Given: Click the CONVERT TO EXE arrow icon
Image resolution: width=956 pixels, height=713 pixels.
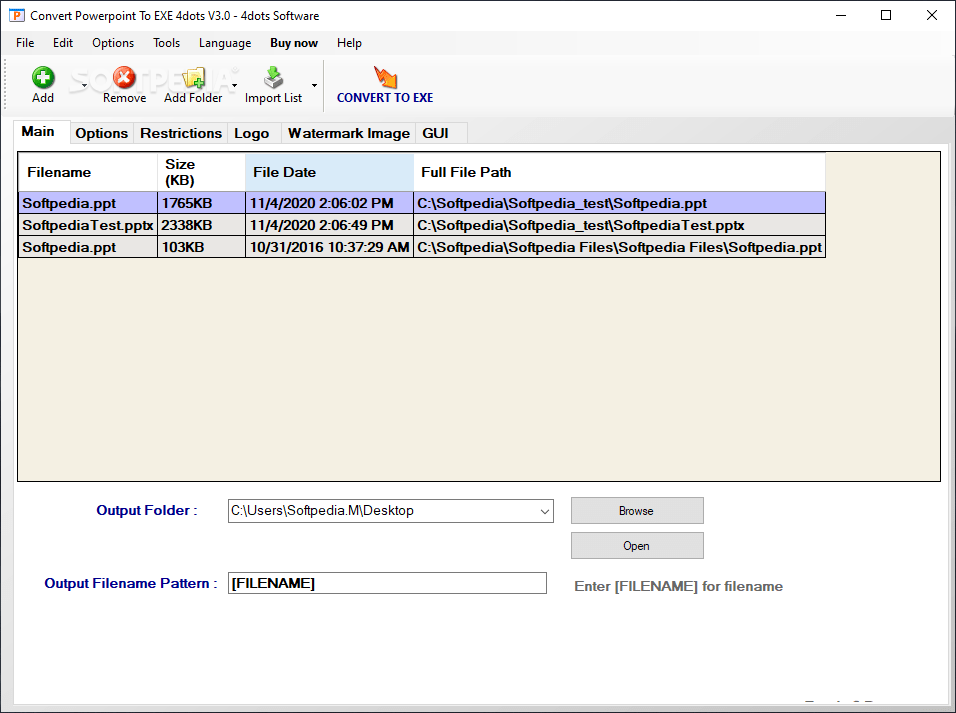Looking at the screenshot, I should click(x=385, y=77).
